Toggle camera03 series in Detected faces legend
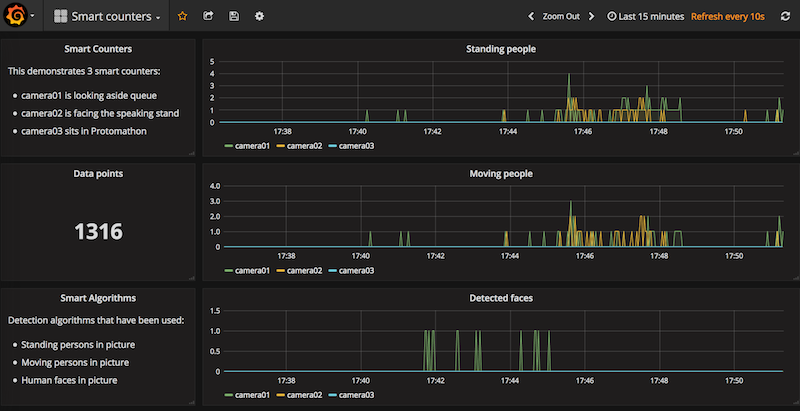 click(351, 395)
